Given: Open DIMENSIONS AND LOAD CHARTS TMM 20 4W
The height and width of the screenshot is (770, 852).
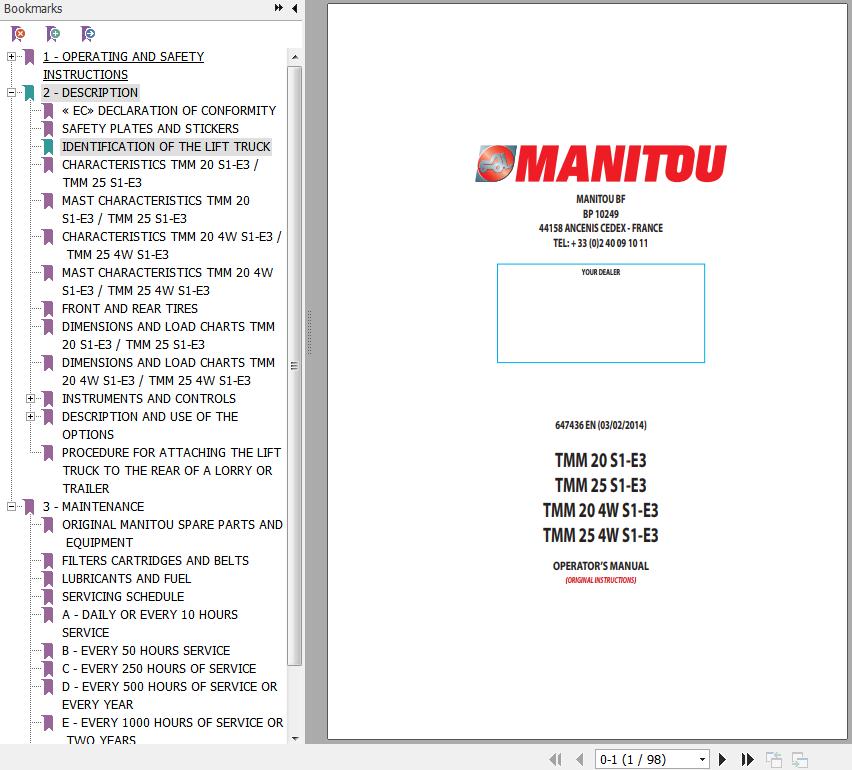Looking at the screenshot, I should pyautogui.click(x=168, y=371).
